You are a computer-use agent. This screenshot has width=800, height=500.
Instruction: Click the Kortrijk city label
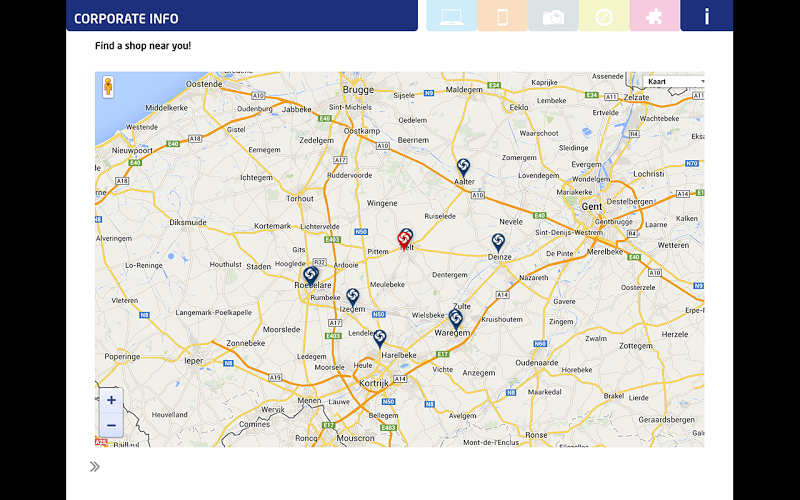pos(374,383)
